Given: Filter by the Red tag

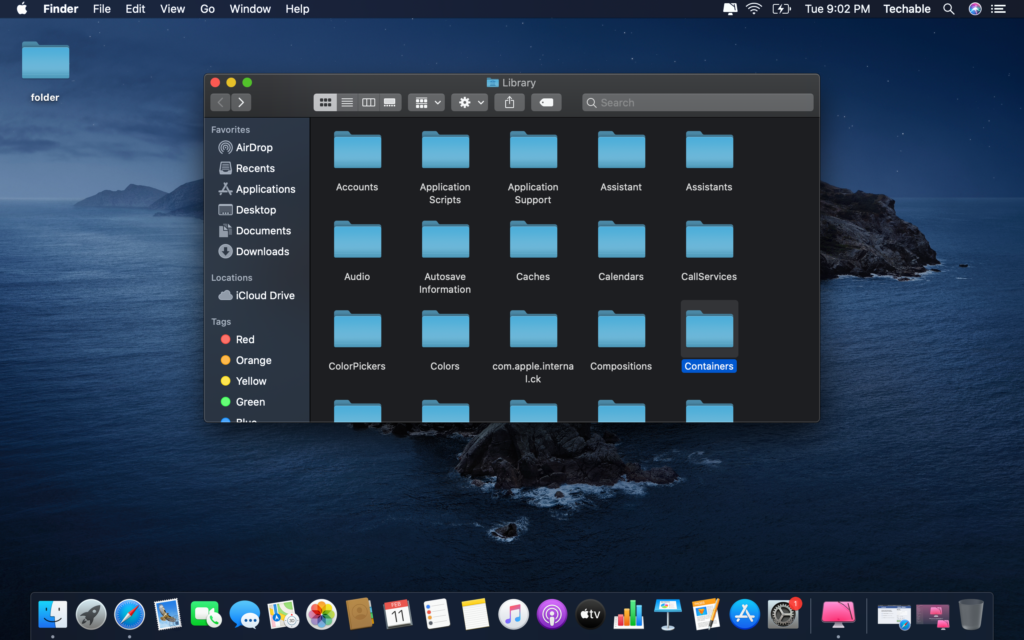Looking at the screenshot, I should click(244, 339).
